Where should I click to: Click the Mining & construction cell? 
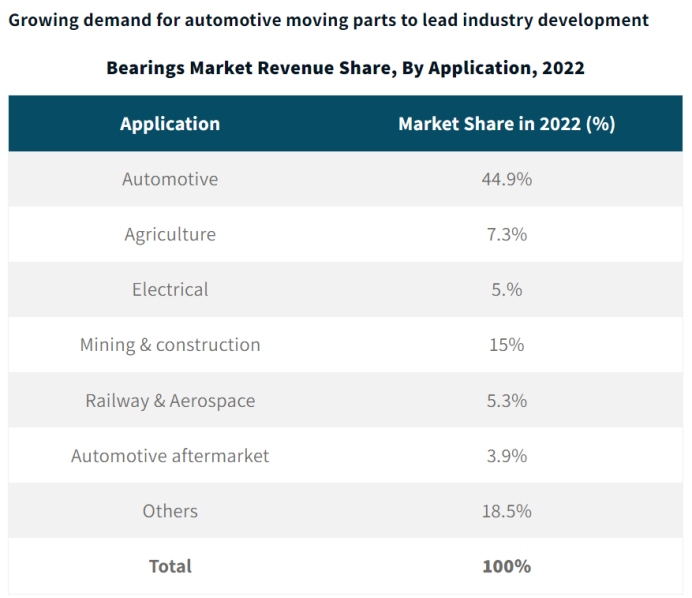(170, 345)
